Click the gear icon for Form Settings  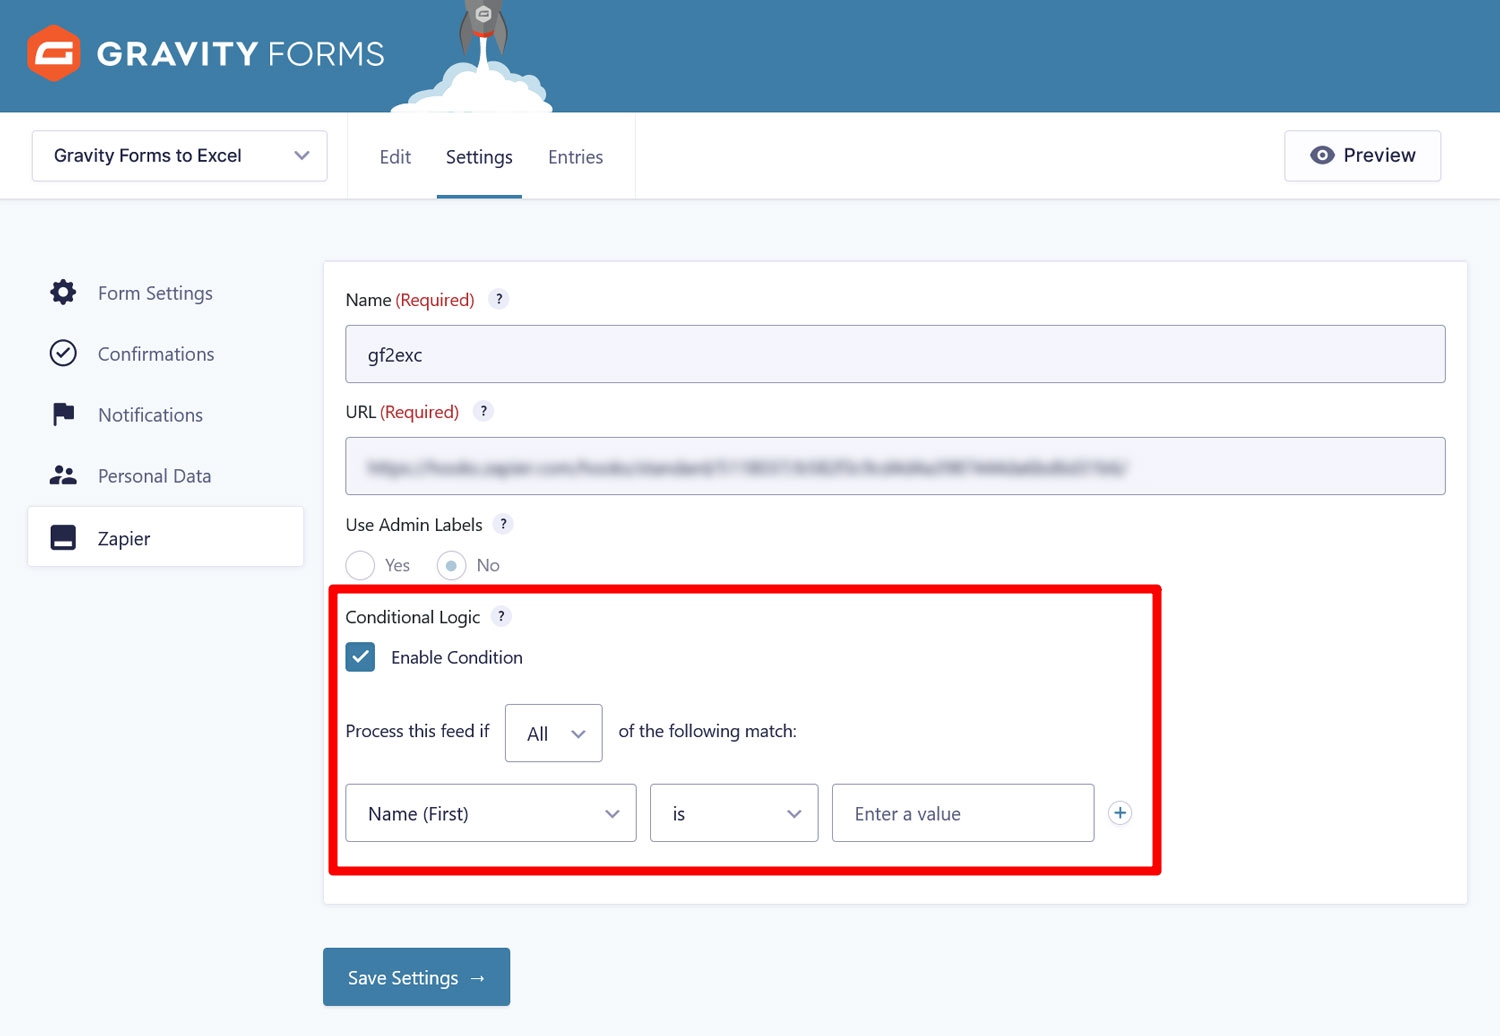pos(63,292)
